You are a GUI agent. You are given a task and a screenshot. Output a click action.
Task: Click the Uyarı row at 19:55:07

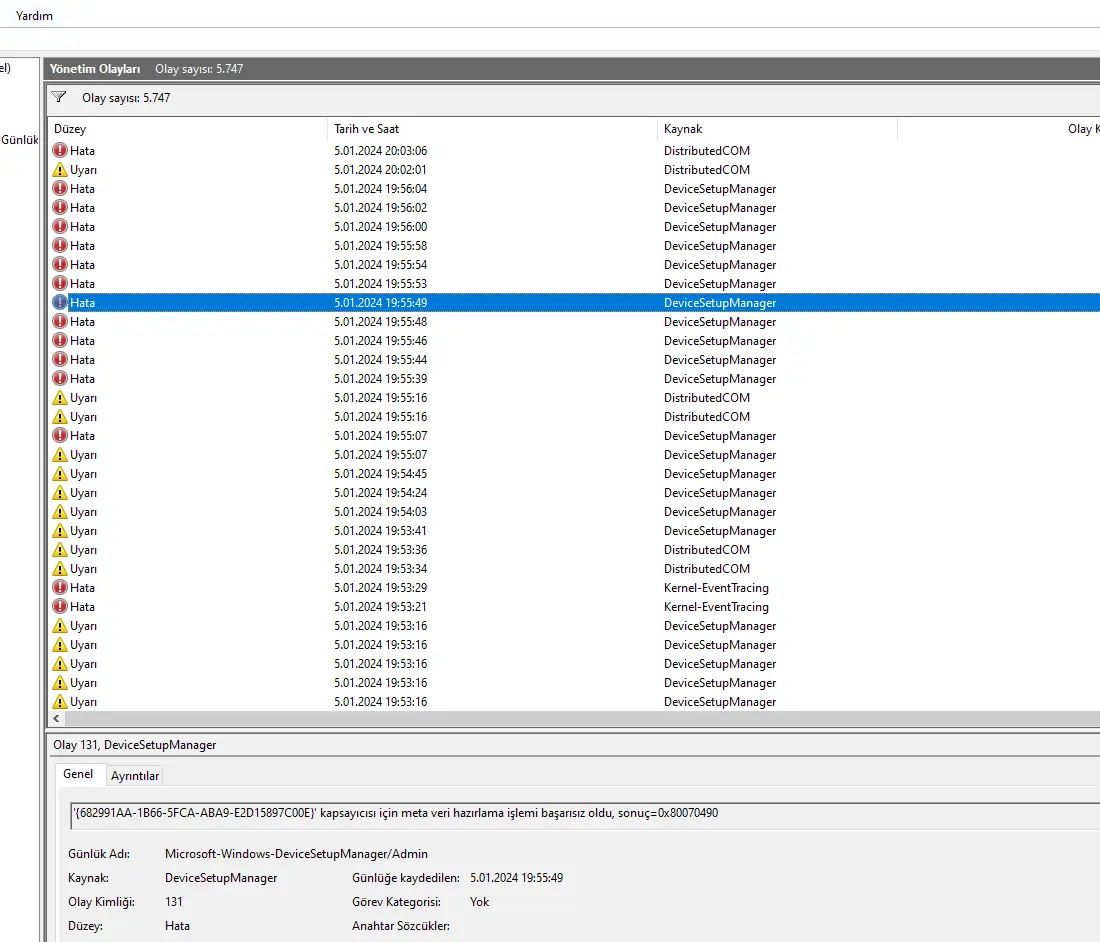coord(575,455)
